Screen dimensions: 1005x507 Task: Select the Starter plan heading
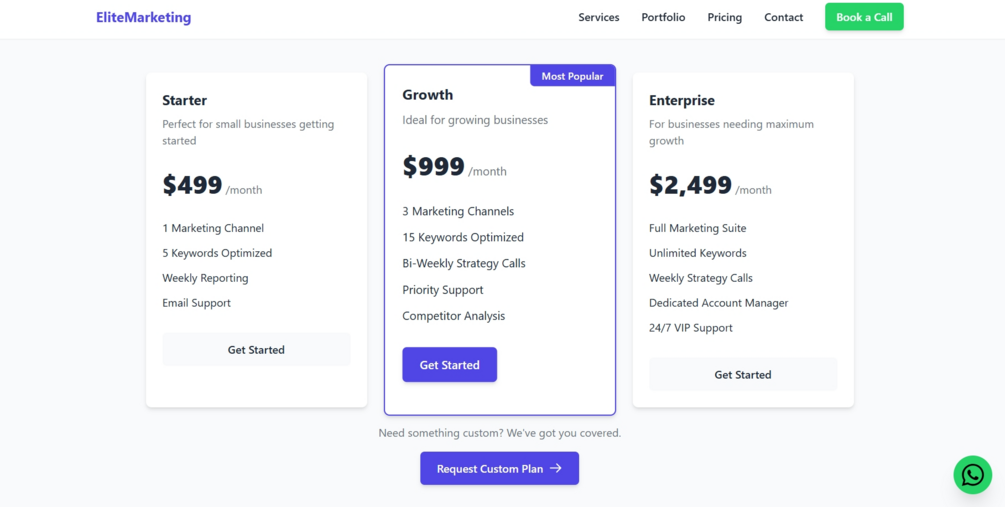click(x=185, y=100)
